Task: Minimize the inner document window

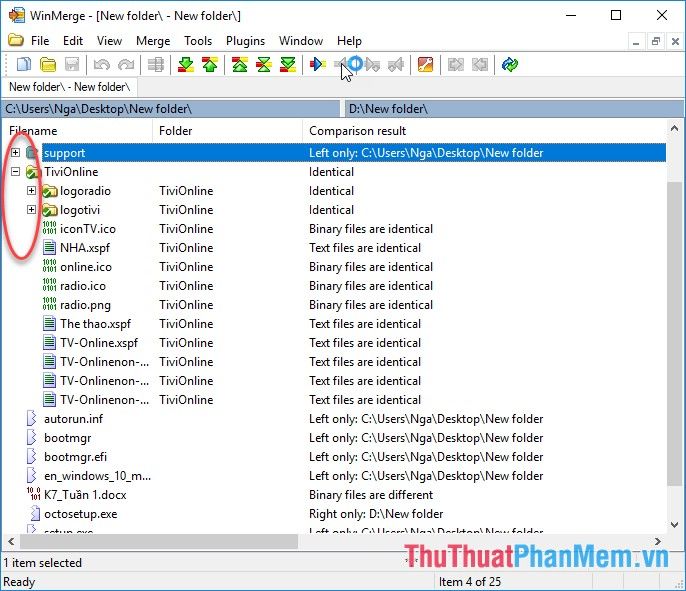Action: (636, 42)
